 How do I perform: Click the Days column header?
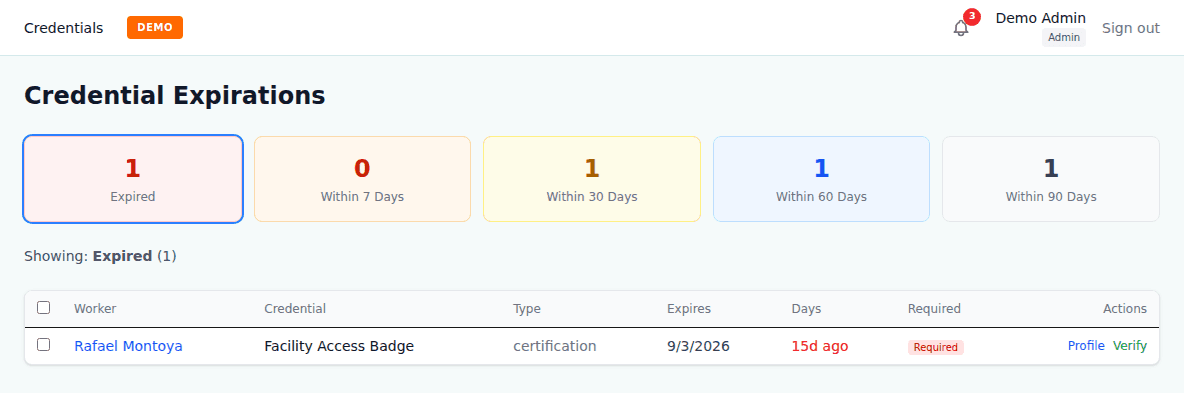pos(806,308)
